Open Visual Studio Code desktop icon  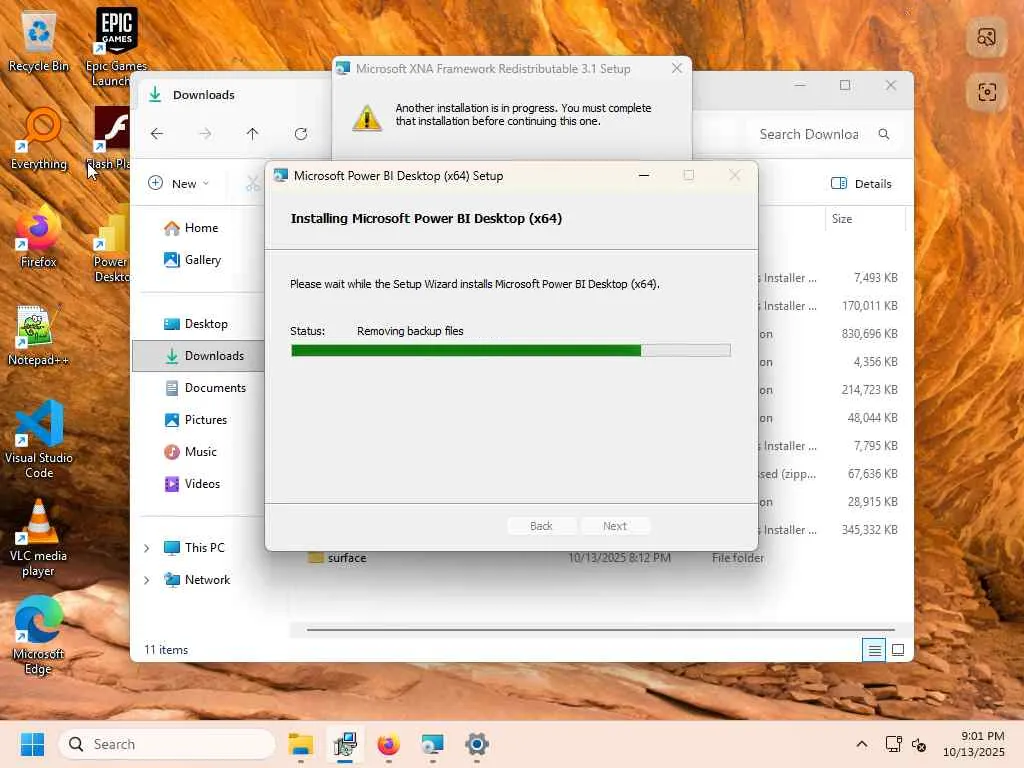tap(39, 440)
